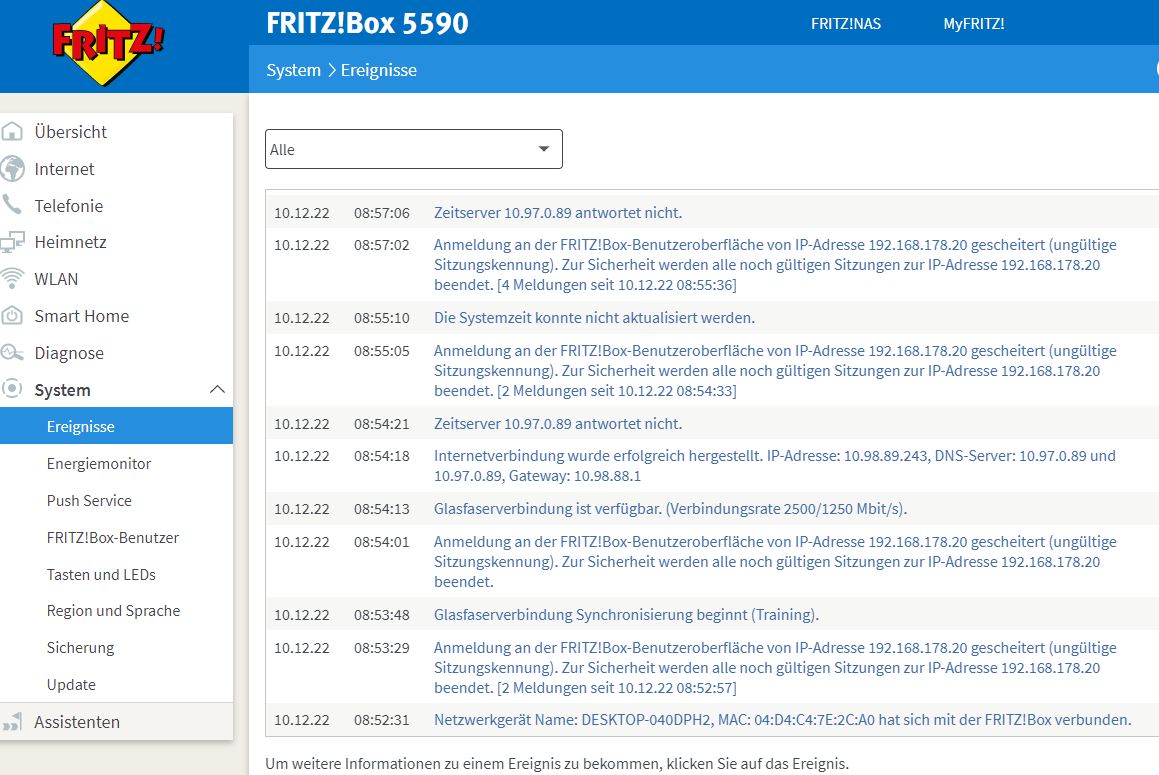Click the FRITZ!Box 5590 title

(x=367, y=23)
